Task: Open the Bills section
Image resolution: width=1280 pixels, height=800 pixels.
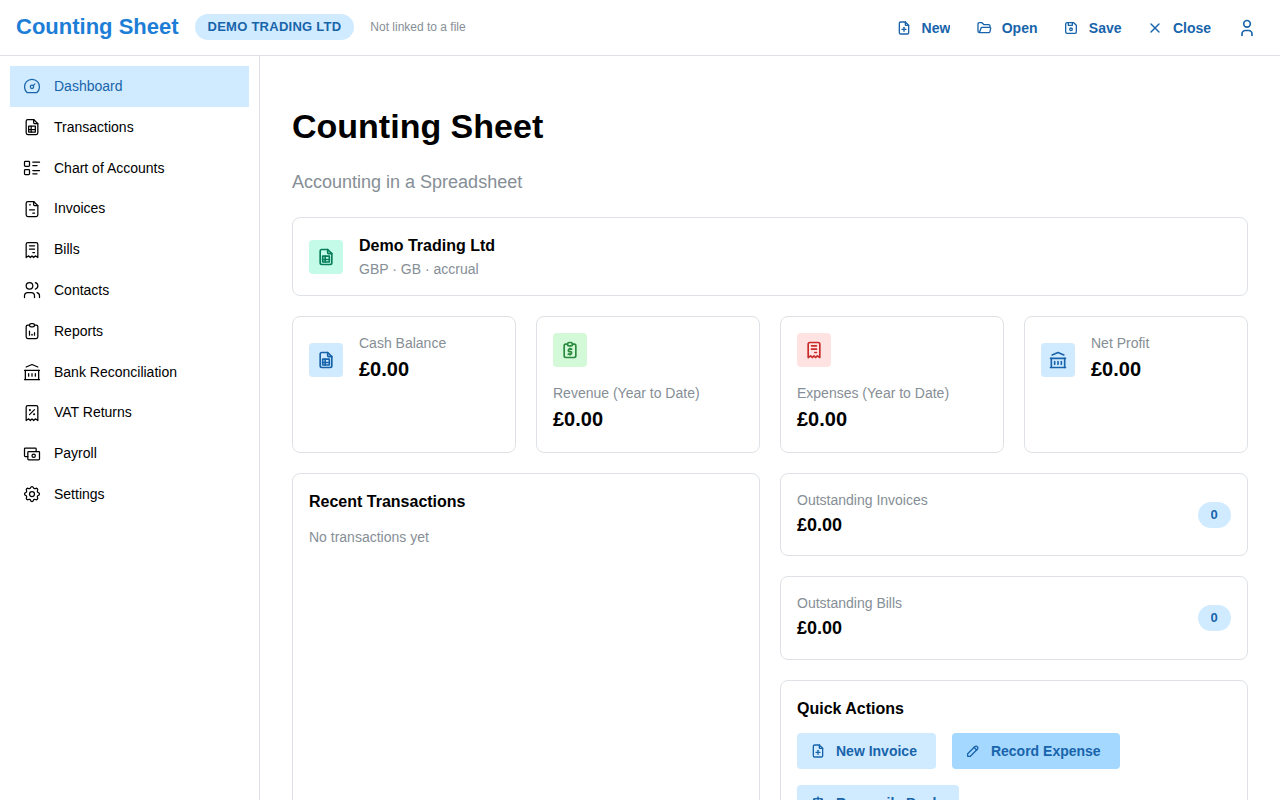Action: (129, 249)
